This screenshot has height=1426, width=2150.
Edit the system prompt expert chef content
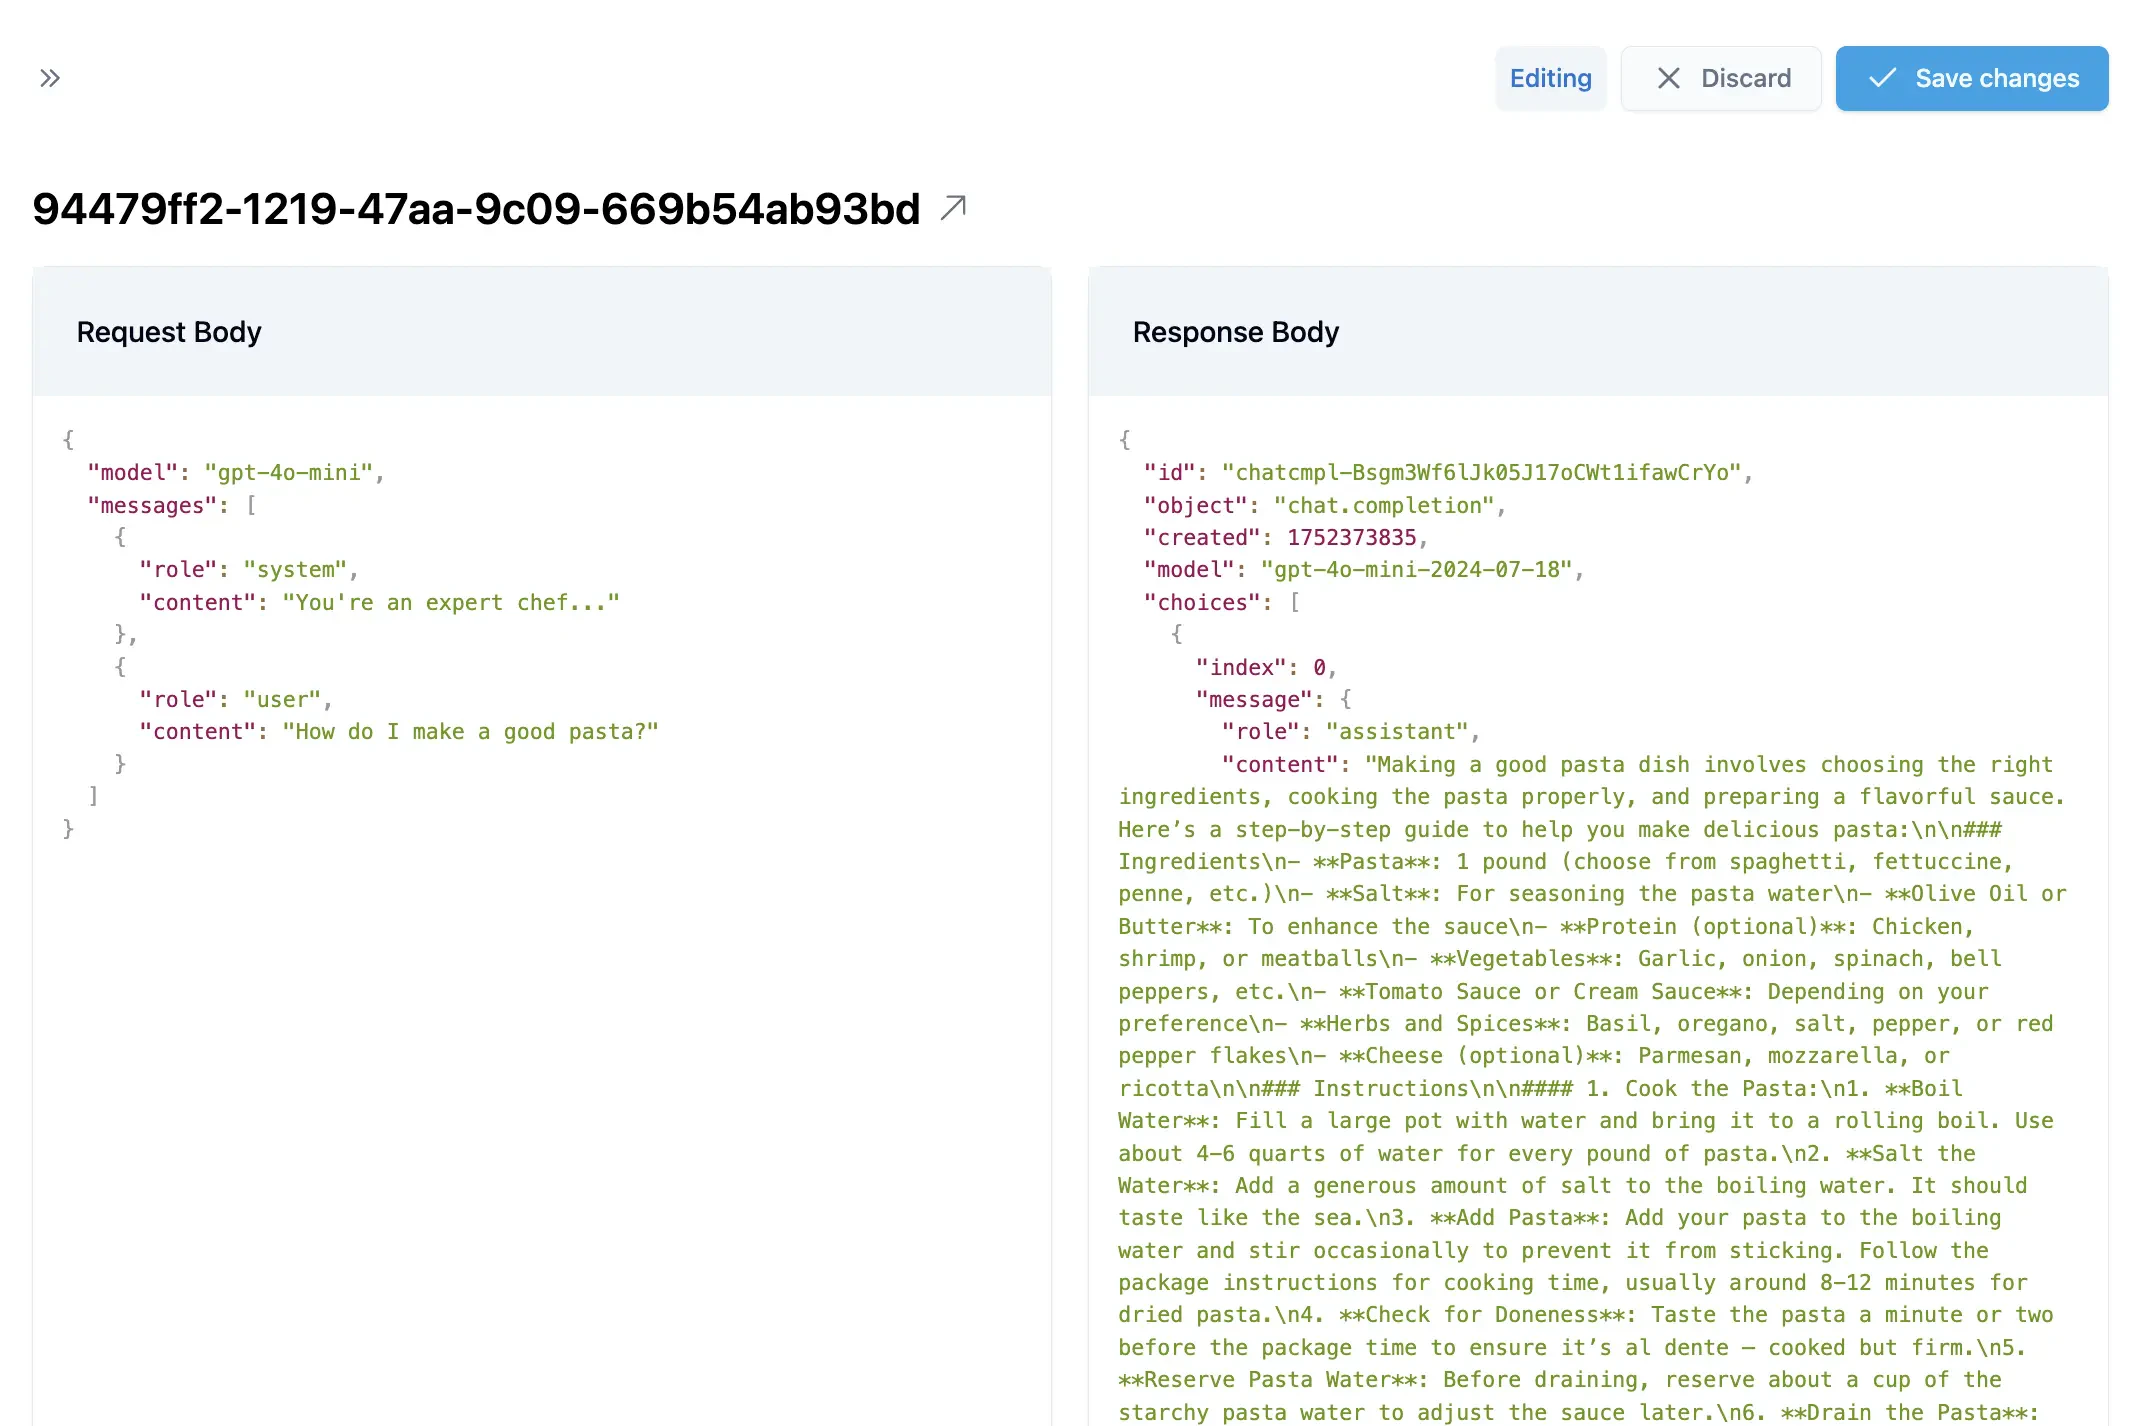click(450, 601)
